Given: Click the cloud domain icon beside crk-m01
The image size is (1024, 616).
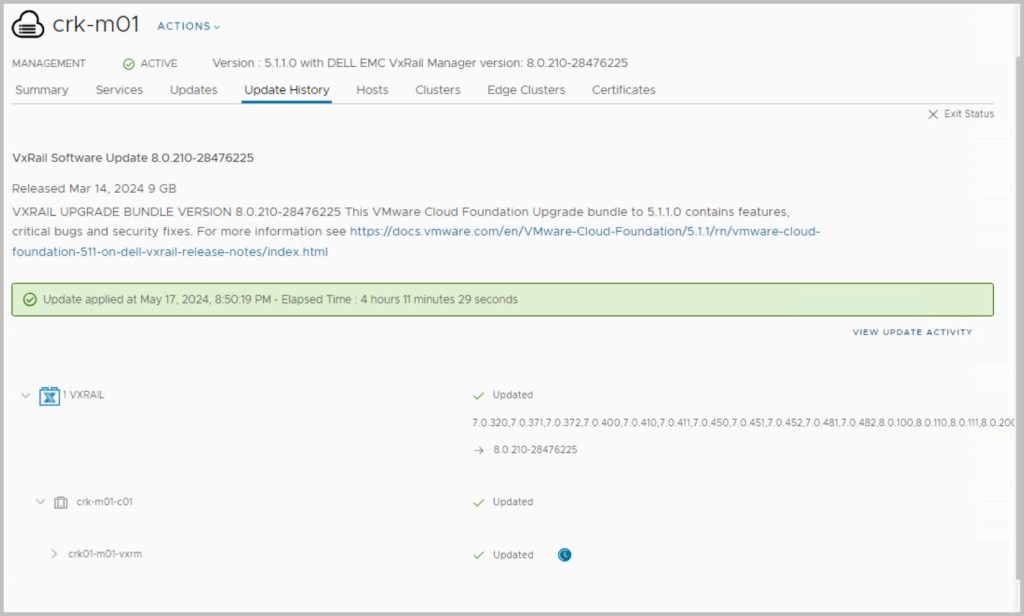Looking at the screenshot, I should [x=28, y=25].
